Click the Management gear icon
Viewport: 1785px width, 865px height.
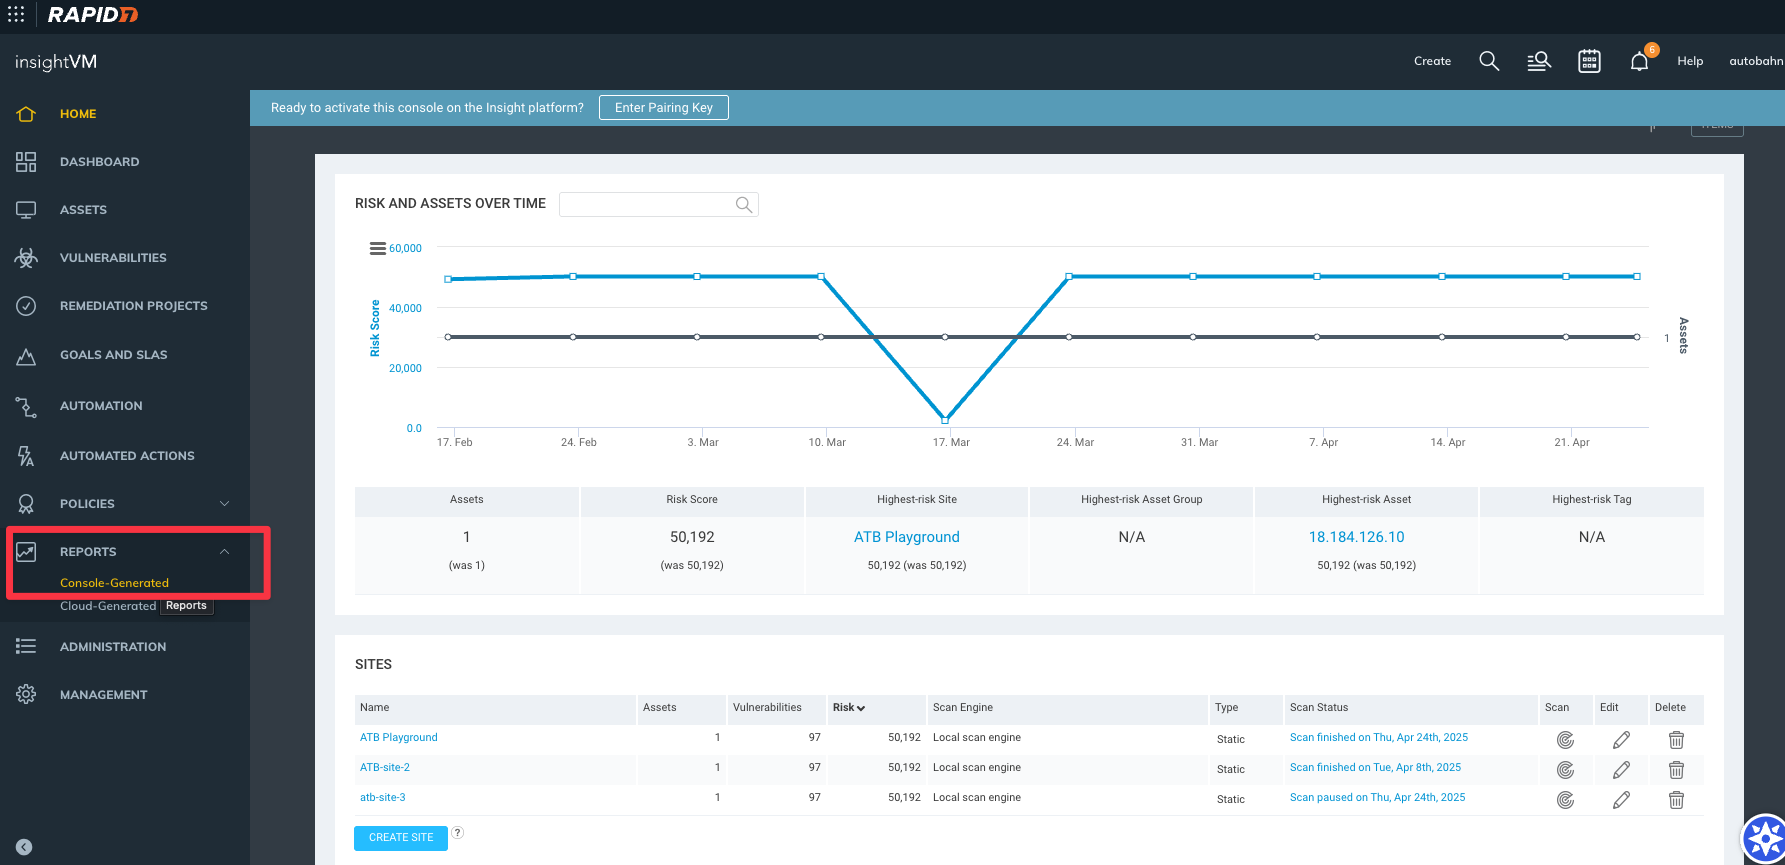pos(26,695)
